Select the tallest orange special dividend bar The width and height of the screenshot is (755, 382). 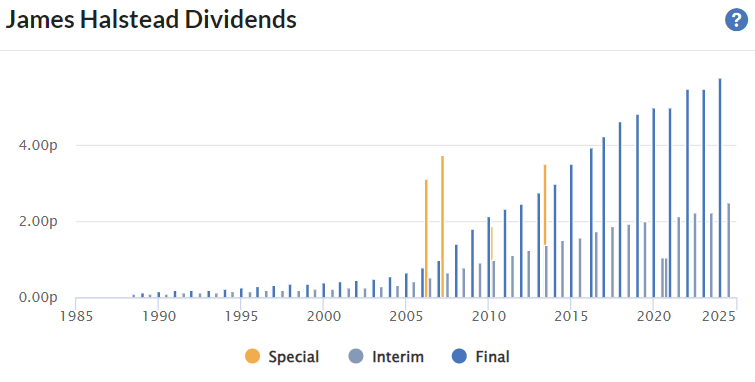coord(443,226)
